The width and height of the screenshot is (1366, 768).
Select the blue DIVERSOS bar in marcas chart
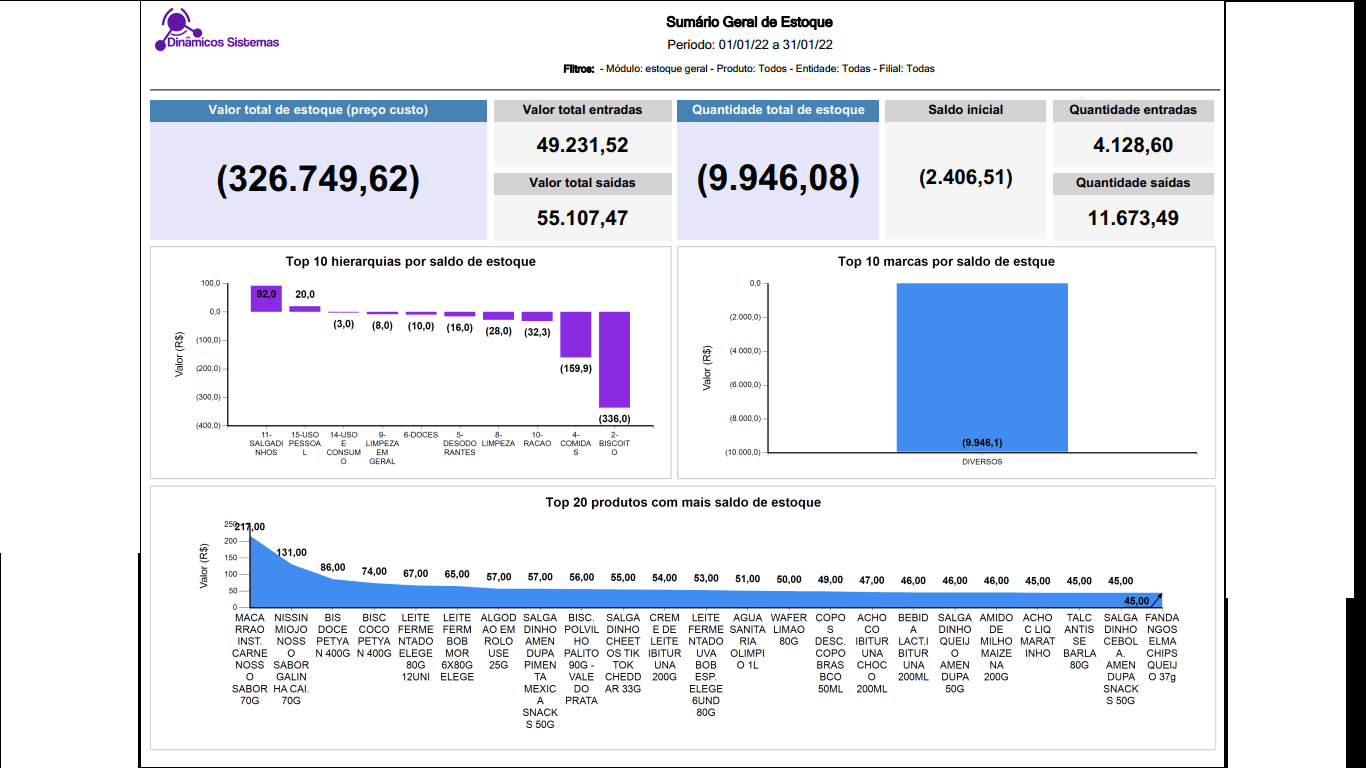pyautogui.click(x=982, y=367)
